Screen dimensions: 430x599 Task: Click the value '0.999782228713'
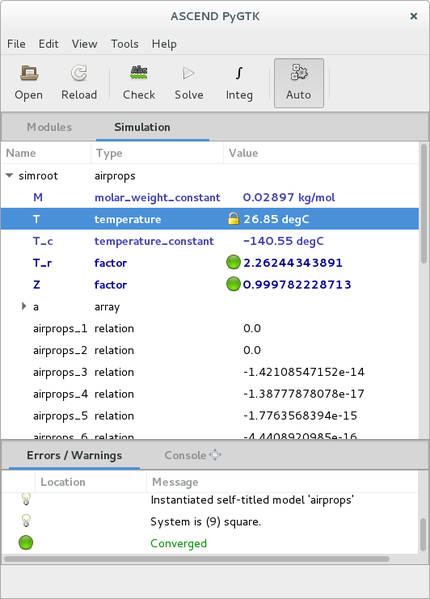(x=297, y=285)
